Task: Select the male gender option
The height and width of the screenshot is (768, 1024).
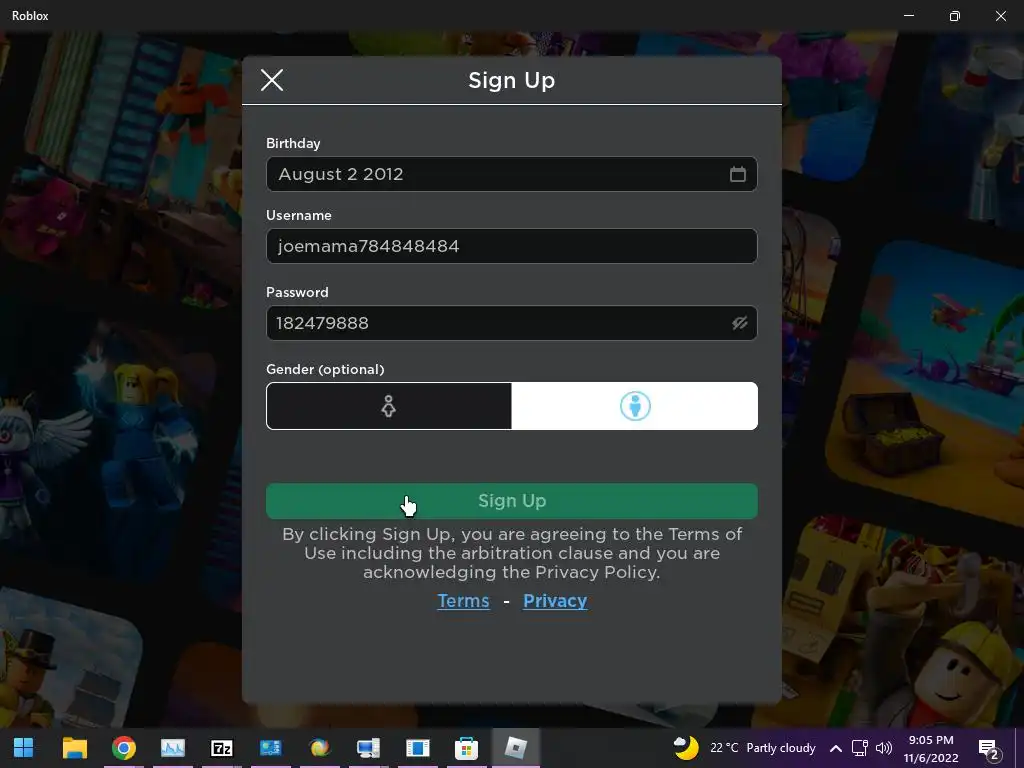Action: click(x=635, y=406)
